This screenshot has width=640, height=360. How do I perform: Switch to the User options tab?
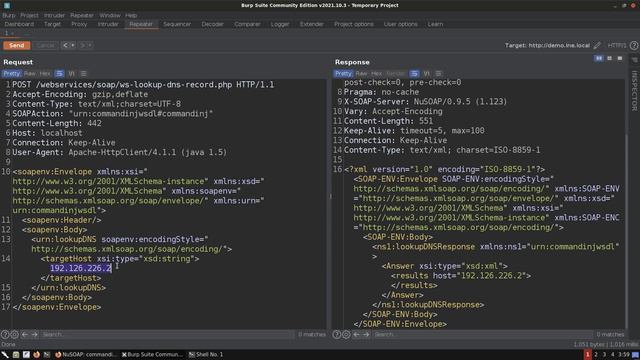point(401,24)
